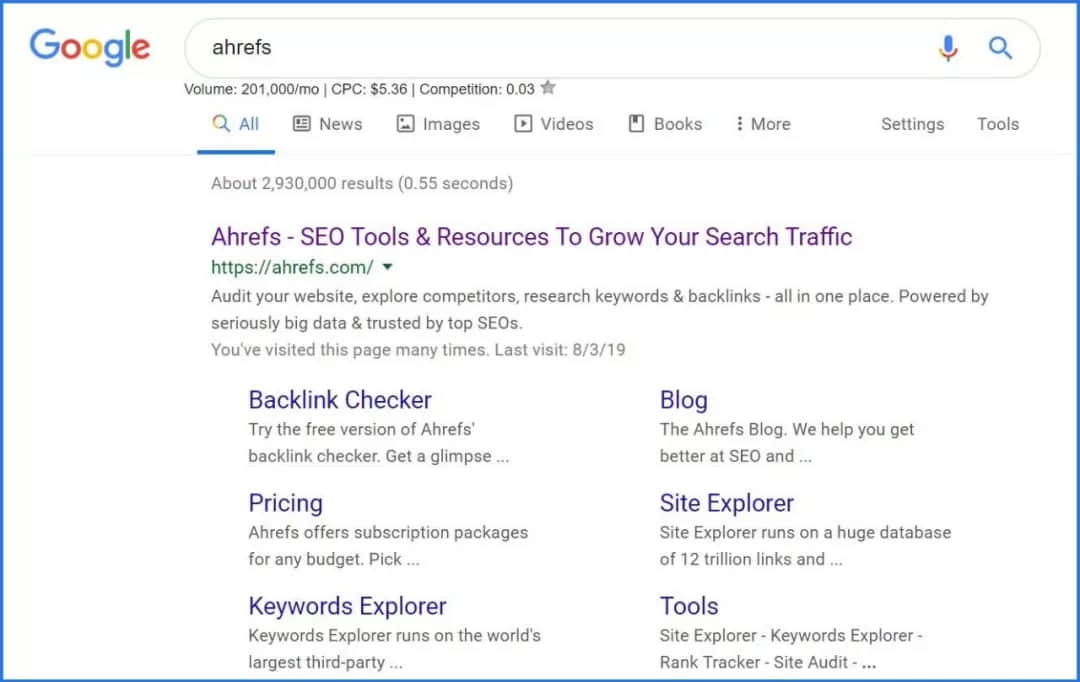The width and height of the screenshot is (1080, 682).
Task: Switch to Images results tab
Action: point(438,124)
